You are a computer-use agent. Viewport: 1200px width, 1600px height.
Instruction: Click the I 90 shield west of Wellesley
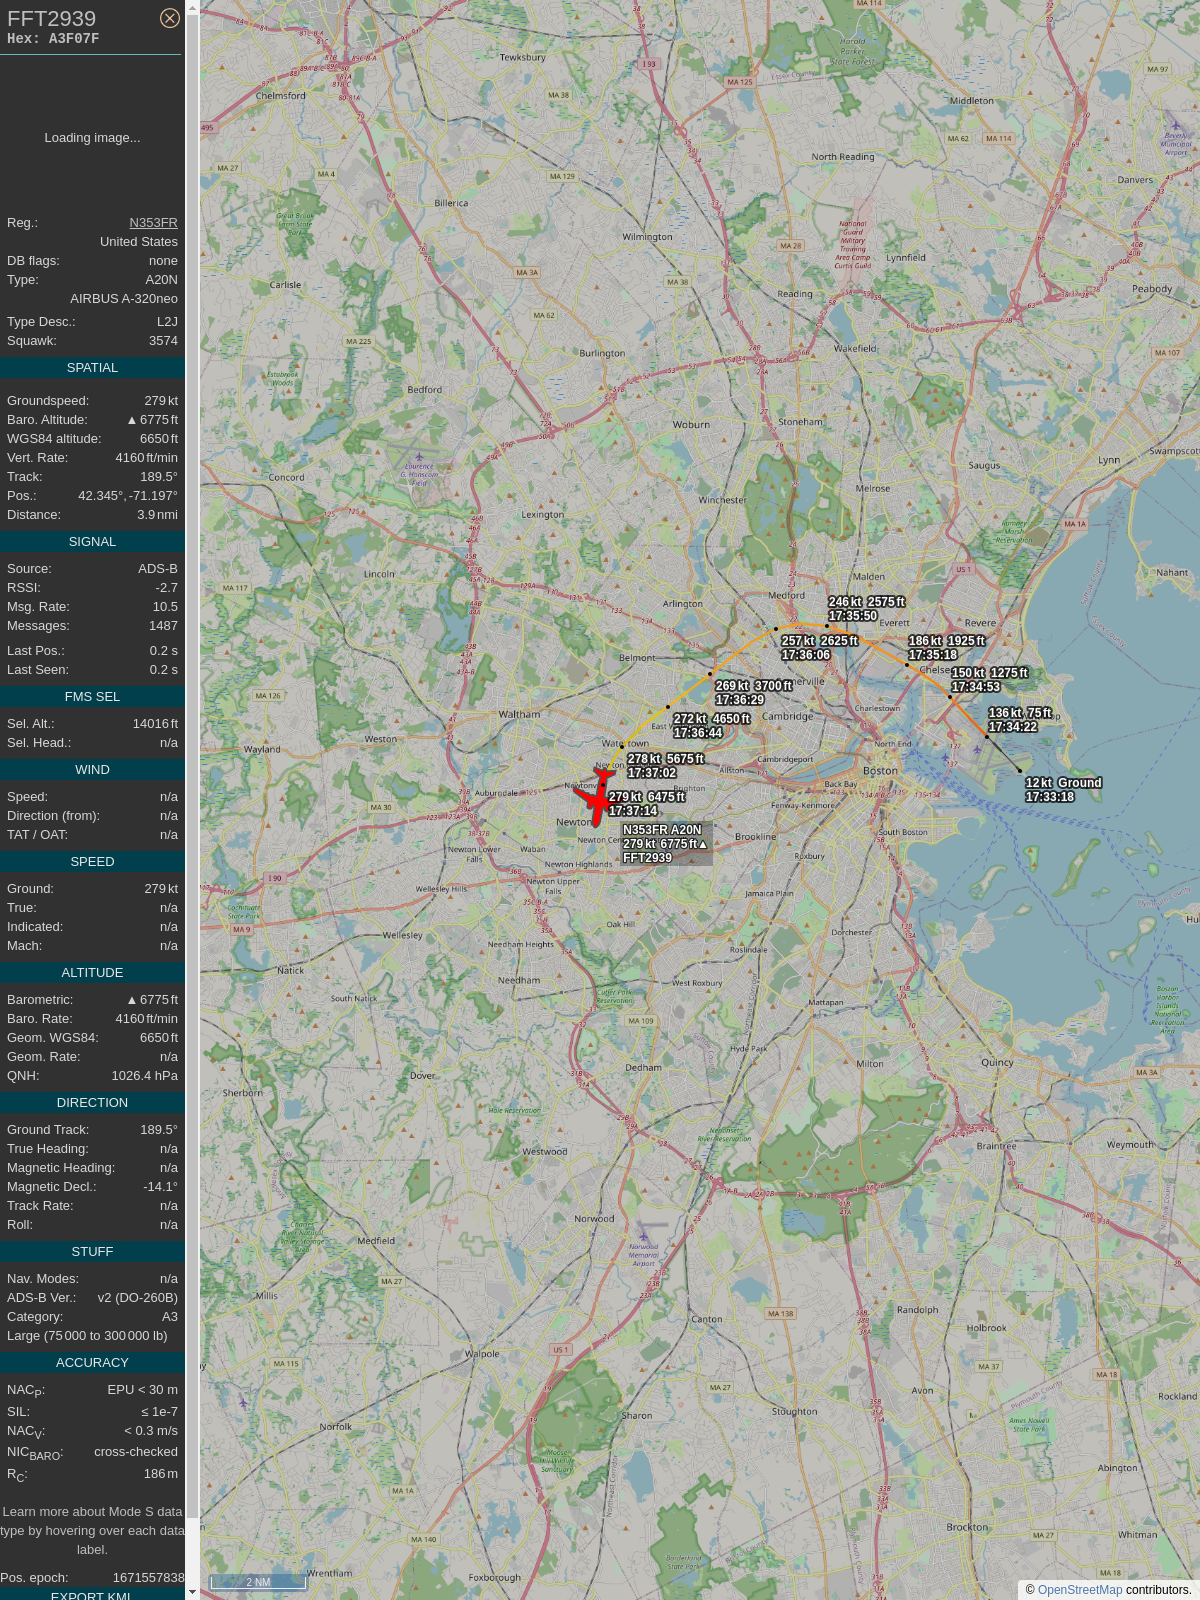[275, 878]
